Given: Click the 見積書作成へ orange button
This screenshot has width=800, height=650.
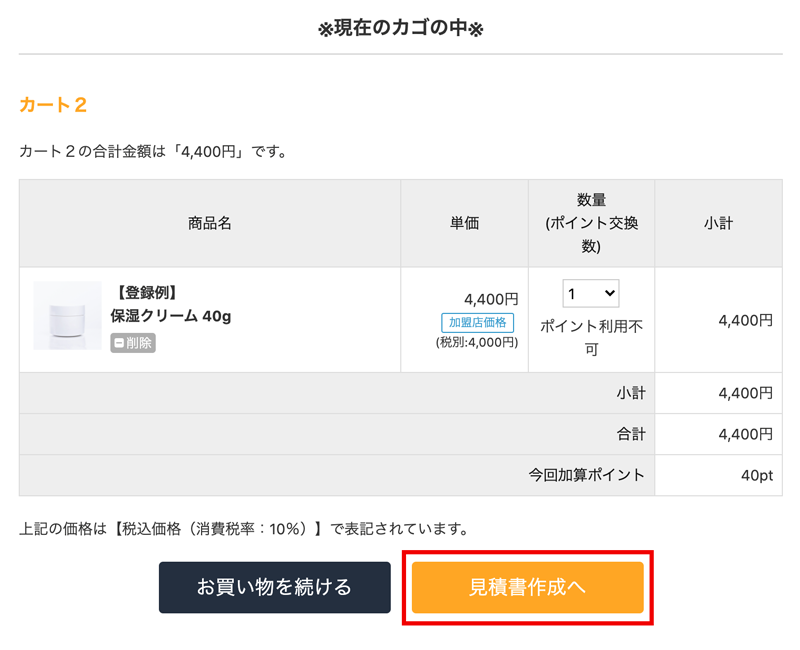Looking at the screenshot, I should click(x=527, y=587).
